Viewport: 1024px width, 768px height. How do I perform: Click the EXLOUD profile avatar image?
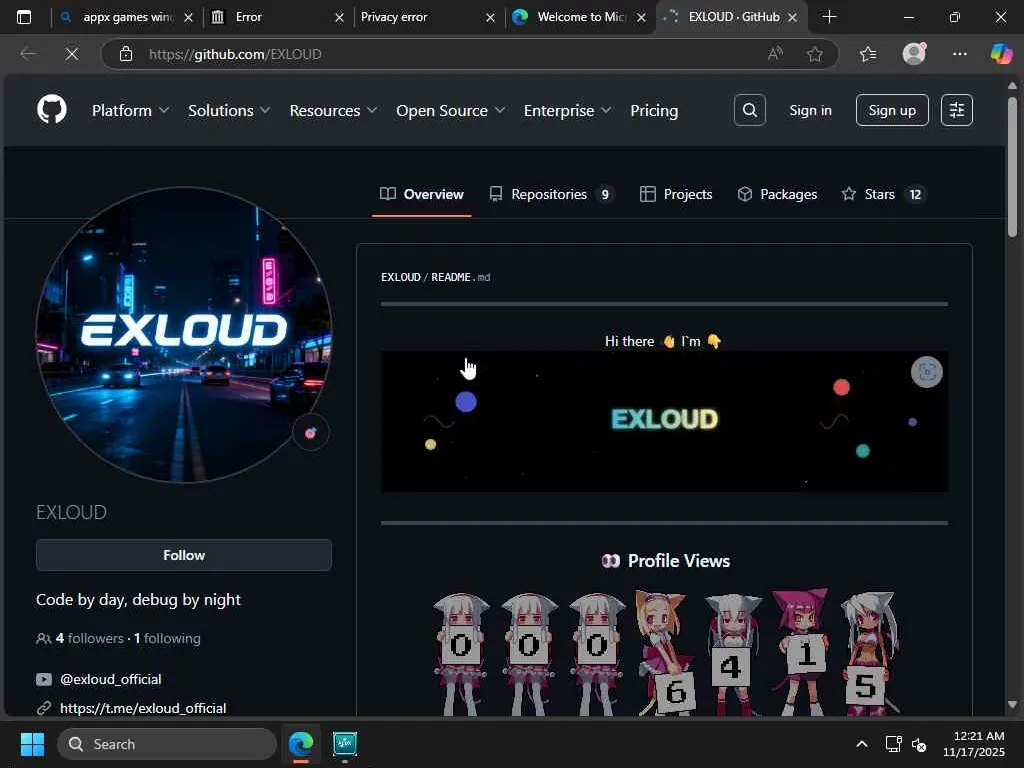coord(184,335)
